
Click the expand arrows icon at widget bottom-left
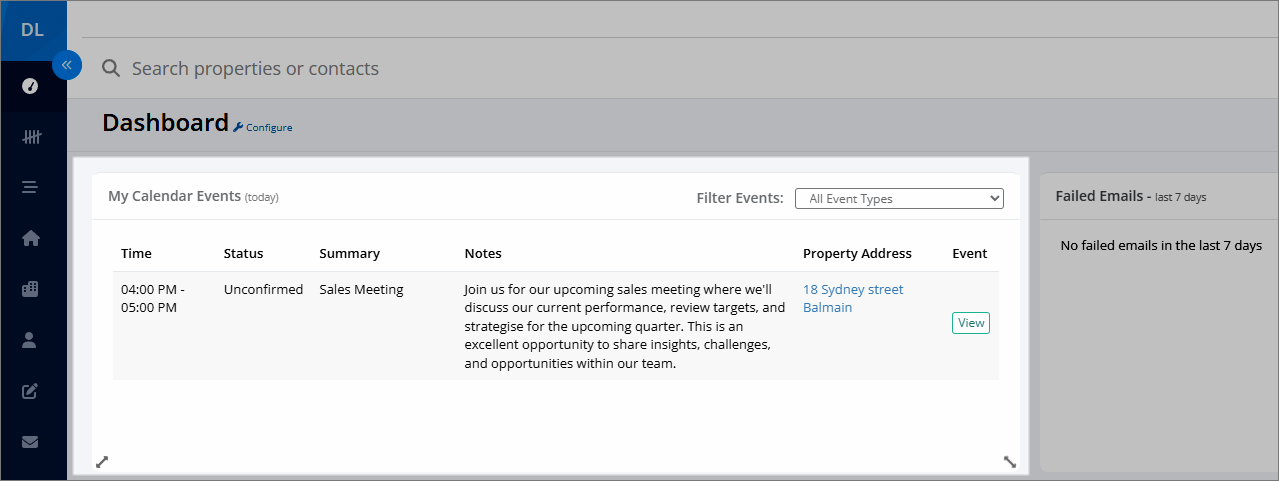pyautogui.click(x=101, y=462)
